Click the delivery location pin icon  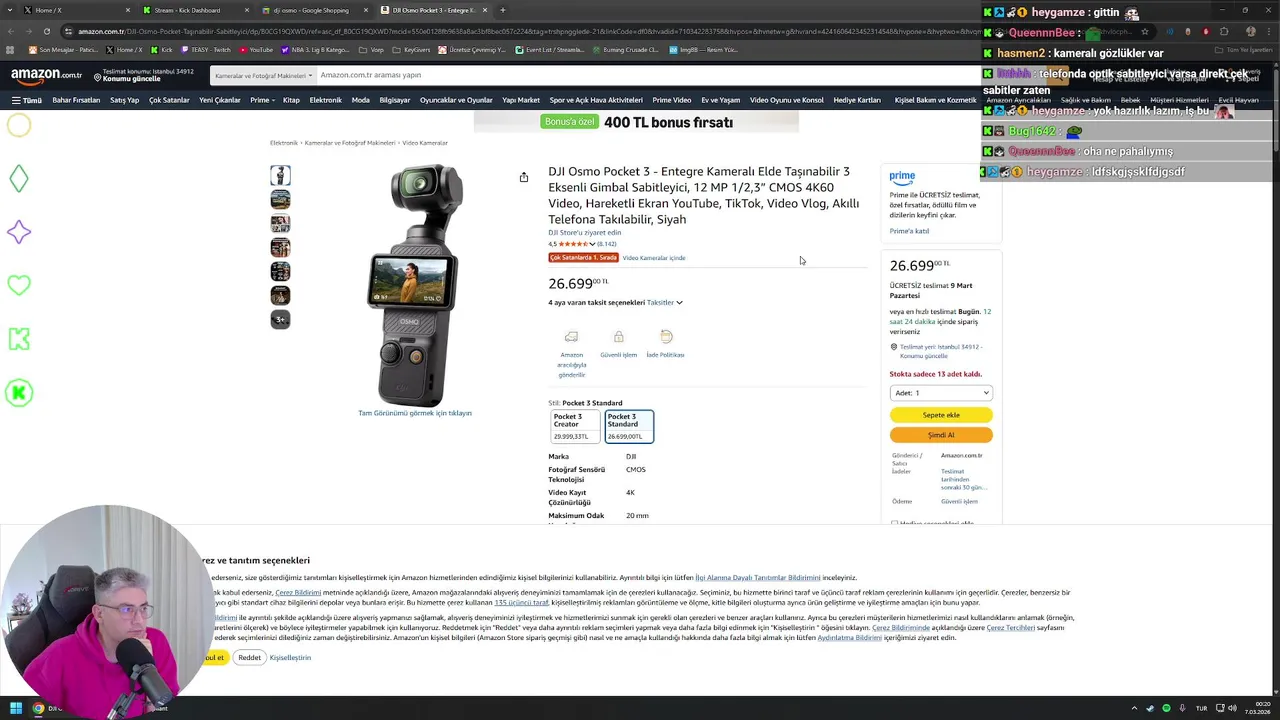[98, 76]
